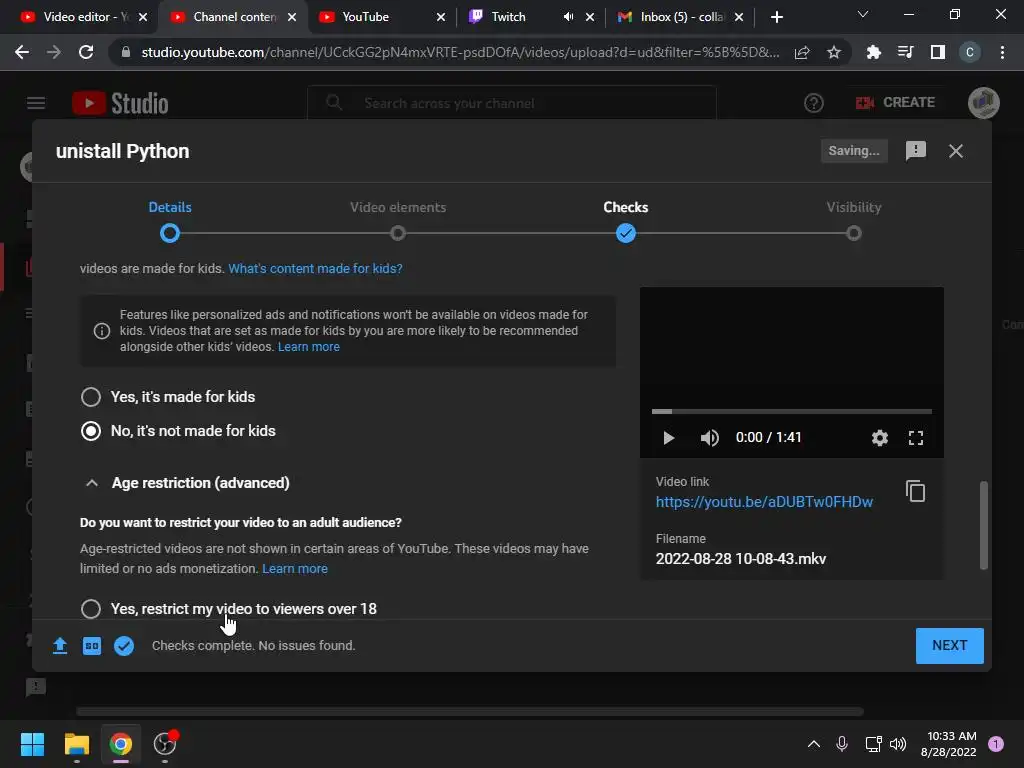The width and height of the screenshot is (1024, 768).
Task: Click the page horizontal scrollbar at the bottom
Action: tap(470, 711)
